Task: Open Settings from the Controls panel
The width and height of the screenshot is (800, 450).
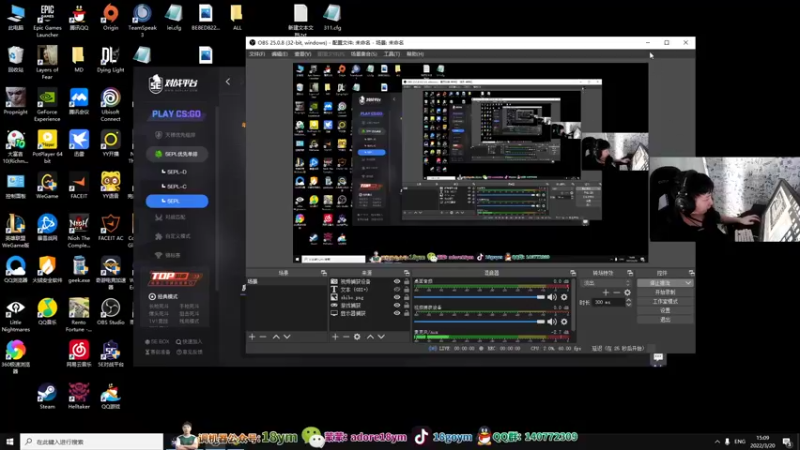Action: click(x=665, y=310)
